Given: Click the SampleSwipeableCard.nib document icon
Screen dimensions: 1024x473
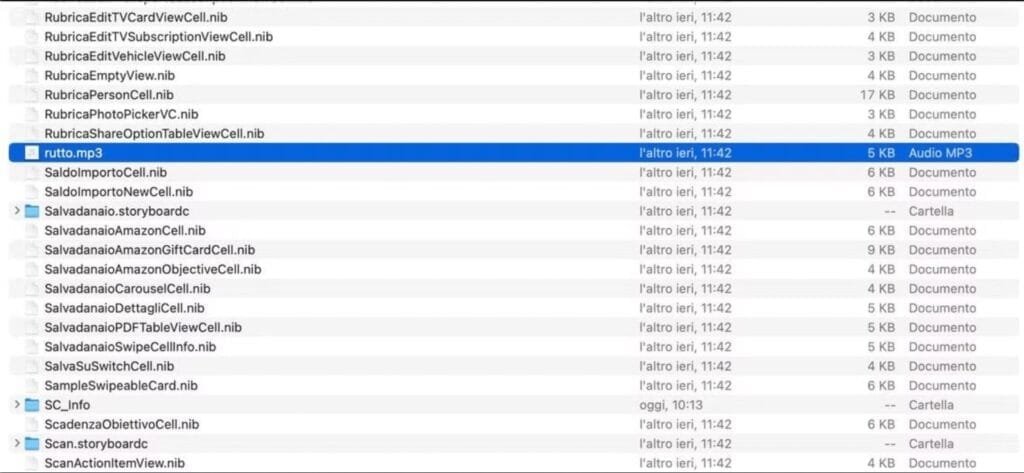Looking at the screenshot, I should tap(32, 385).
